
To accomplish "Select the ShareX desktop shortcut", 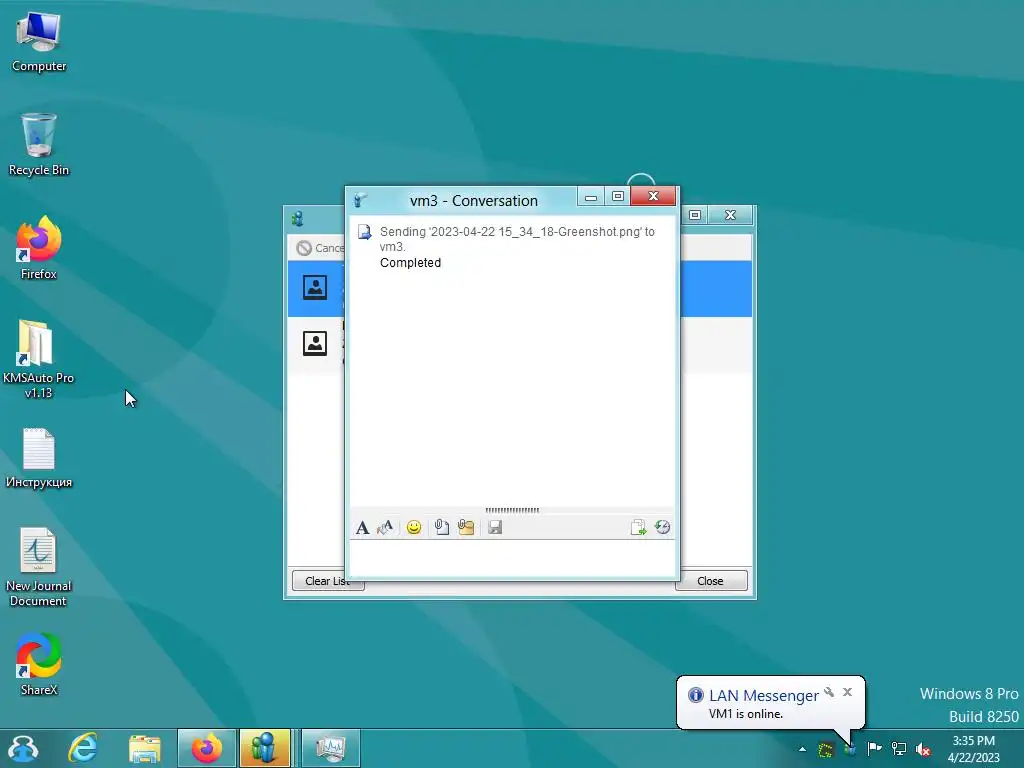I will click(39, 664).
